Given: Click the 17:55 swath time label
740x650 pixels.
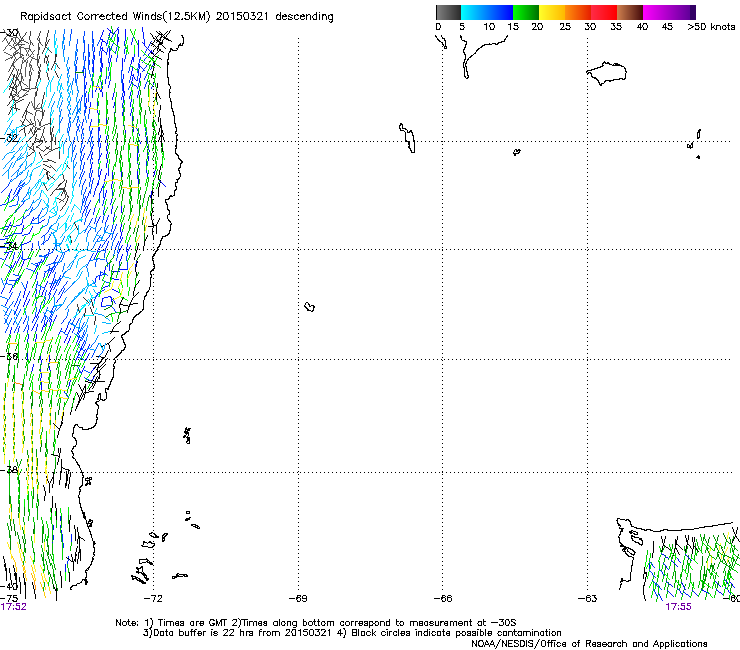Looking at the screenshot, I should coord(679,607).
